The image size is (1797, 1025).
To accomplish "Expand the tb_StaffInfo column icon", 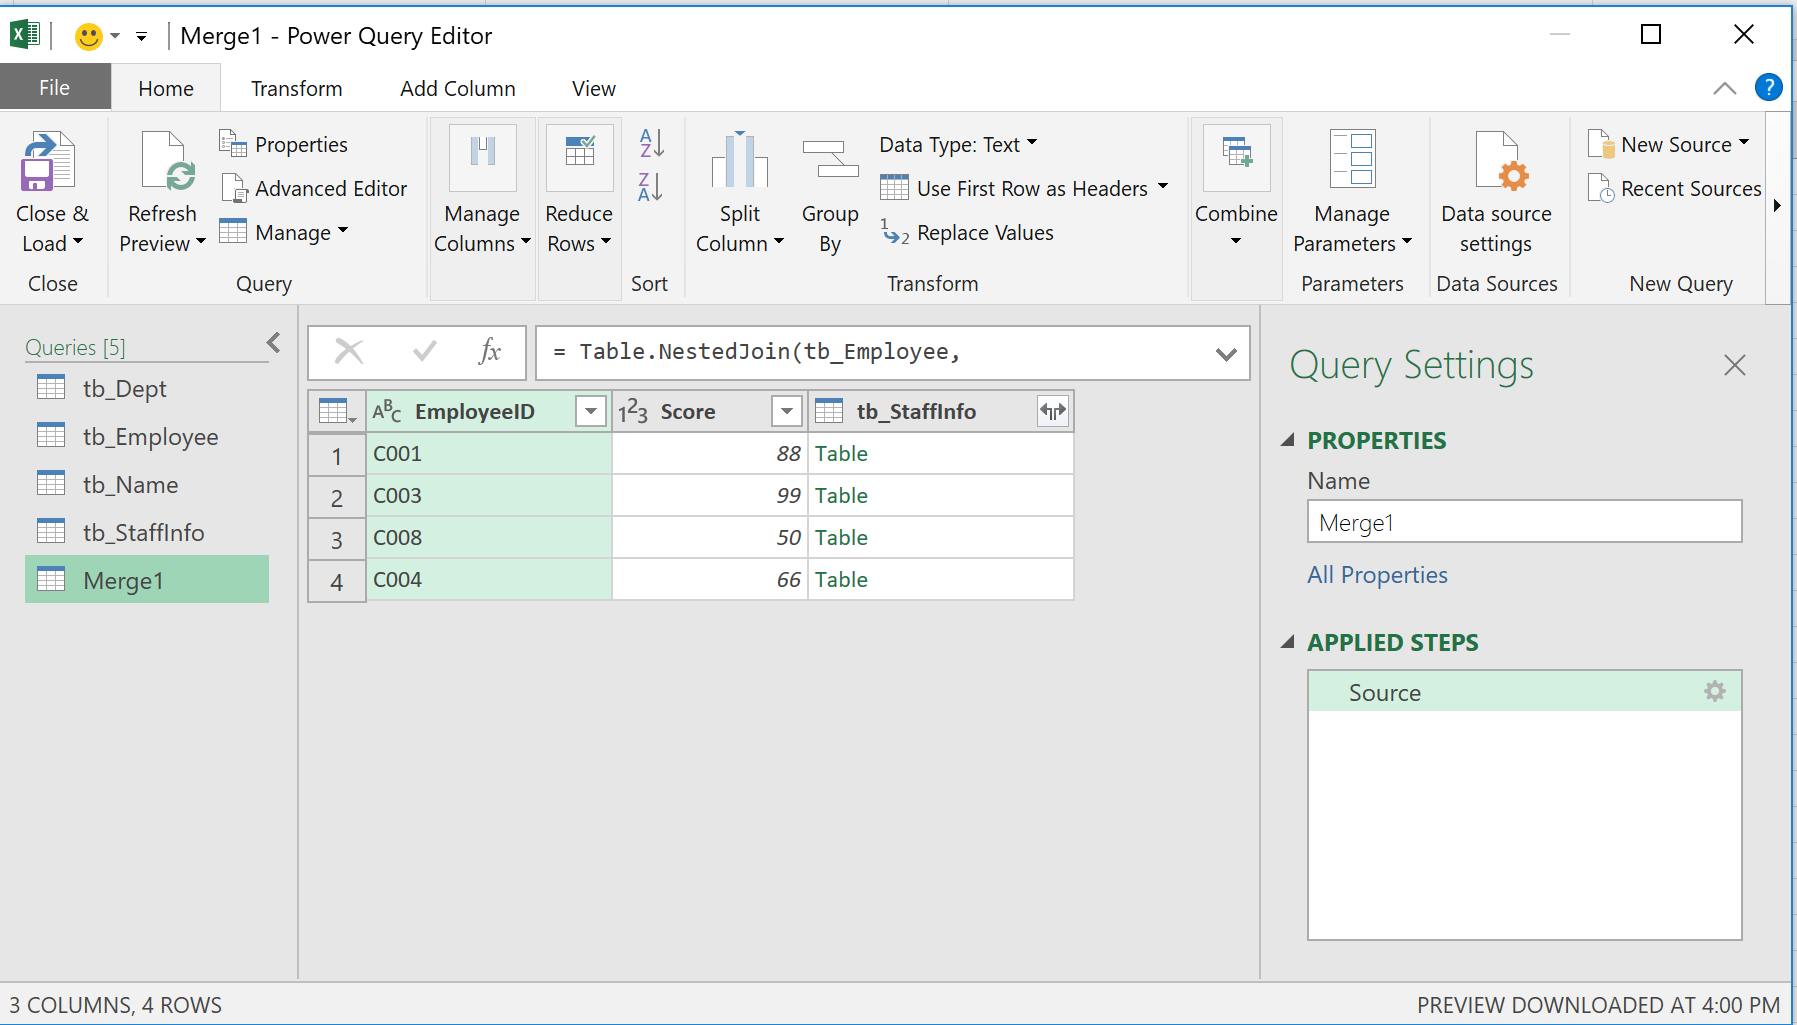I will click(x=1053, y=411).
